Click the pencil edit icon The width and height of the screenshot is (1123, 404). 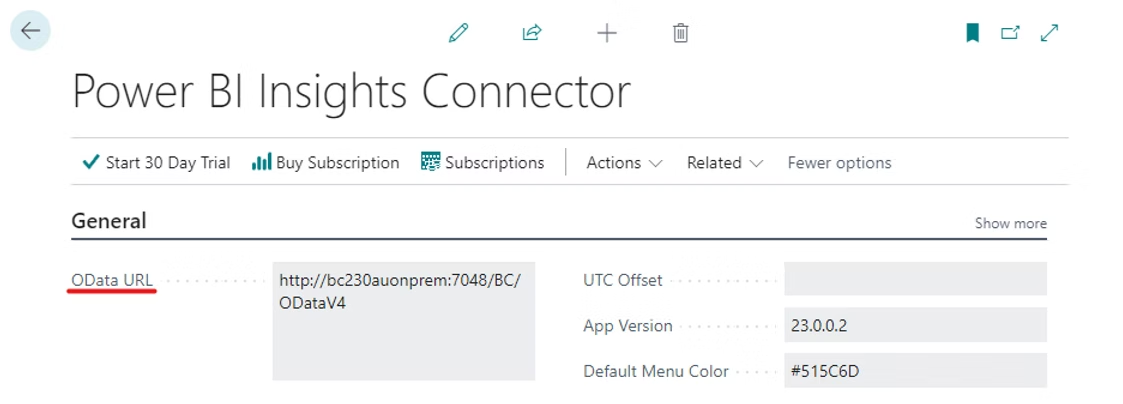[459, 33]
